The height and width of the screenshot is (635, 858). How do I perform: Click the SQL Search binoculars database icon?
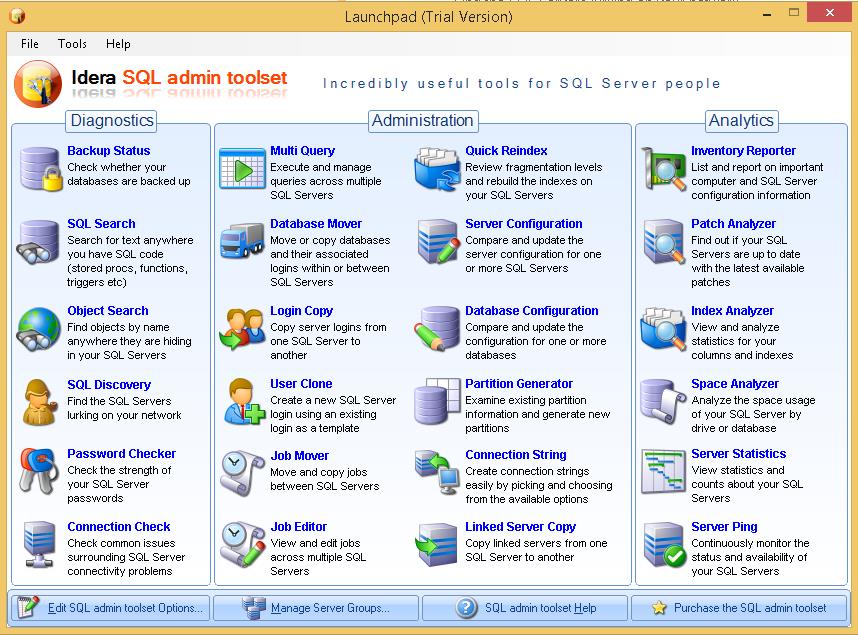[38, 242]
